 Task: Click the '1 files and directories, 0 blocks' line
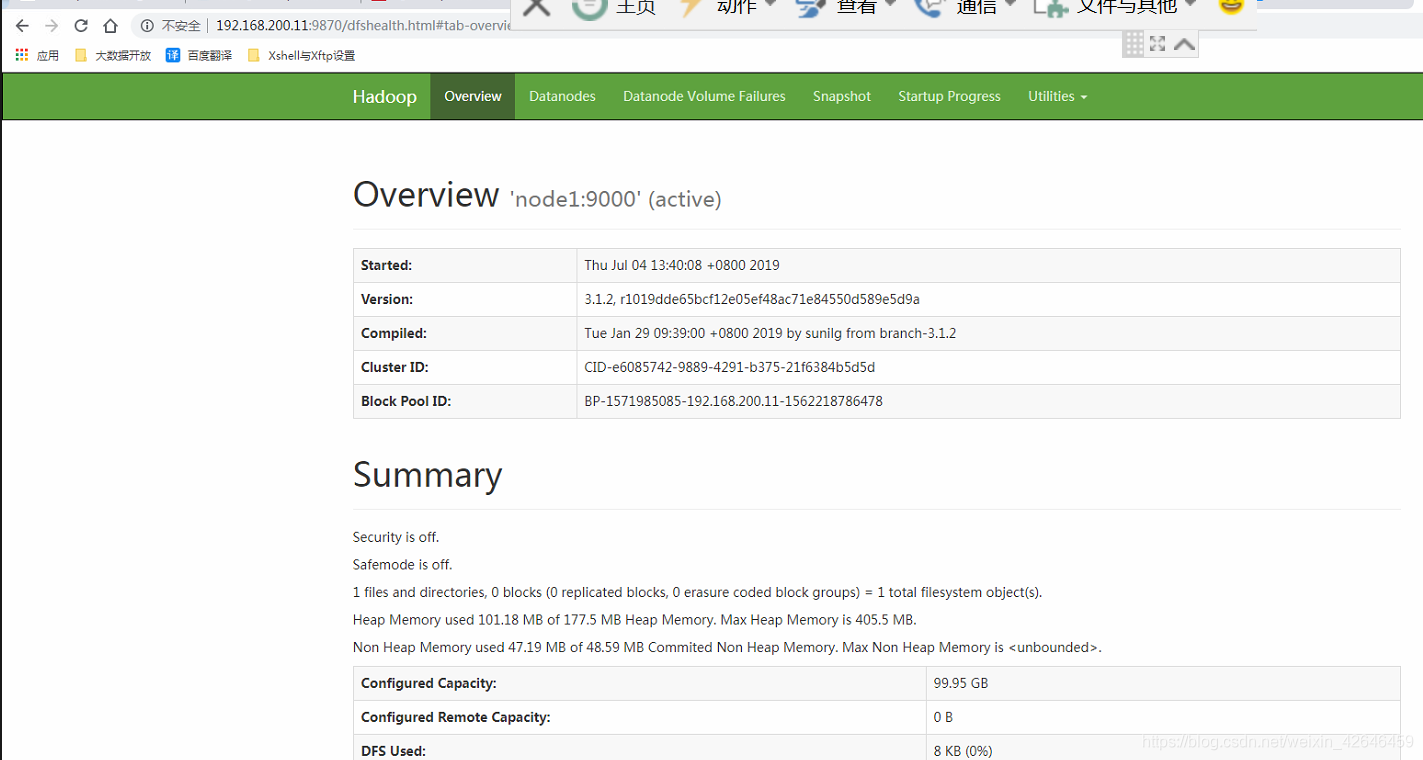pos(697,593)
